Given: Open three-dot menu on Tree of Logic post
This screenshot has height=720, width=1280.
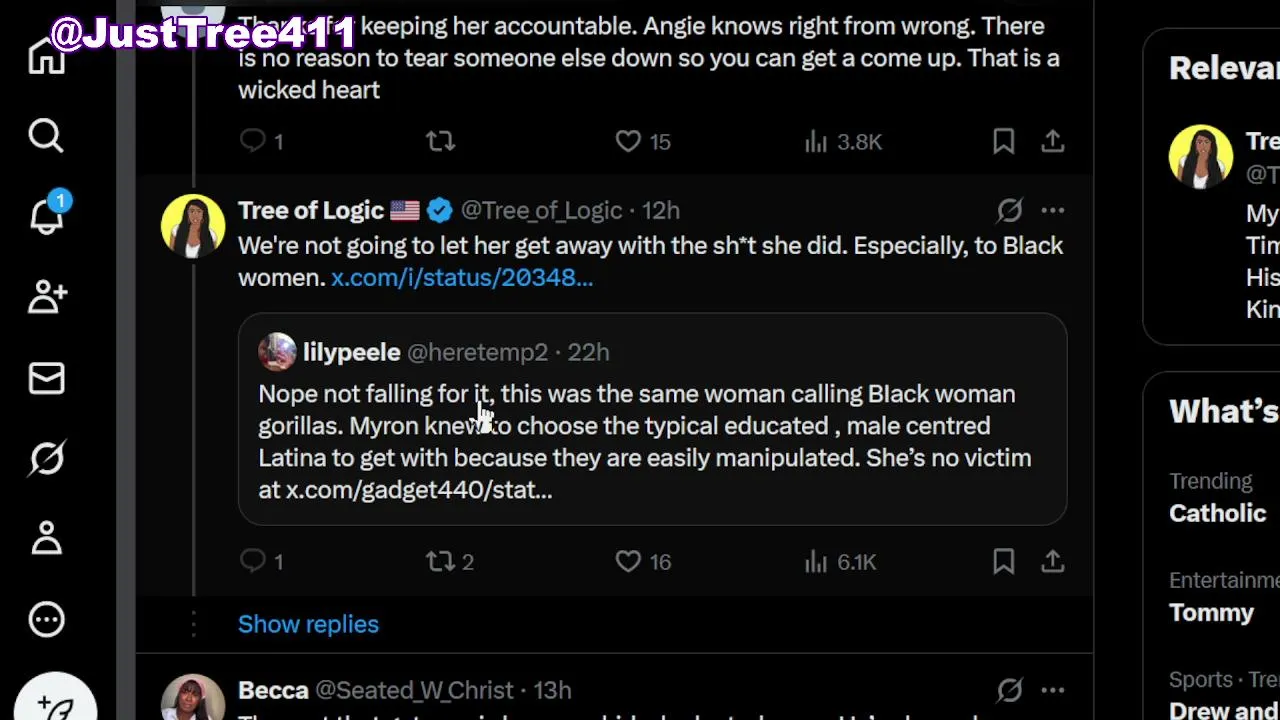Looking at the screenshot, I should (1052, 211).
